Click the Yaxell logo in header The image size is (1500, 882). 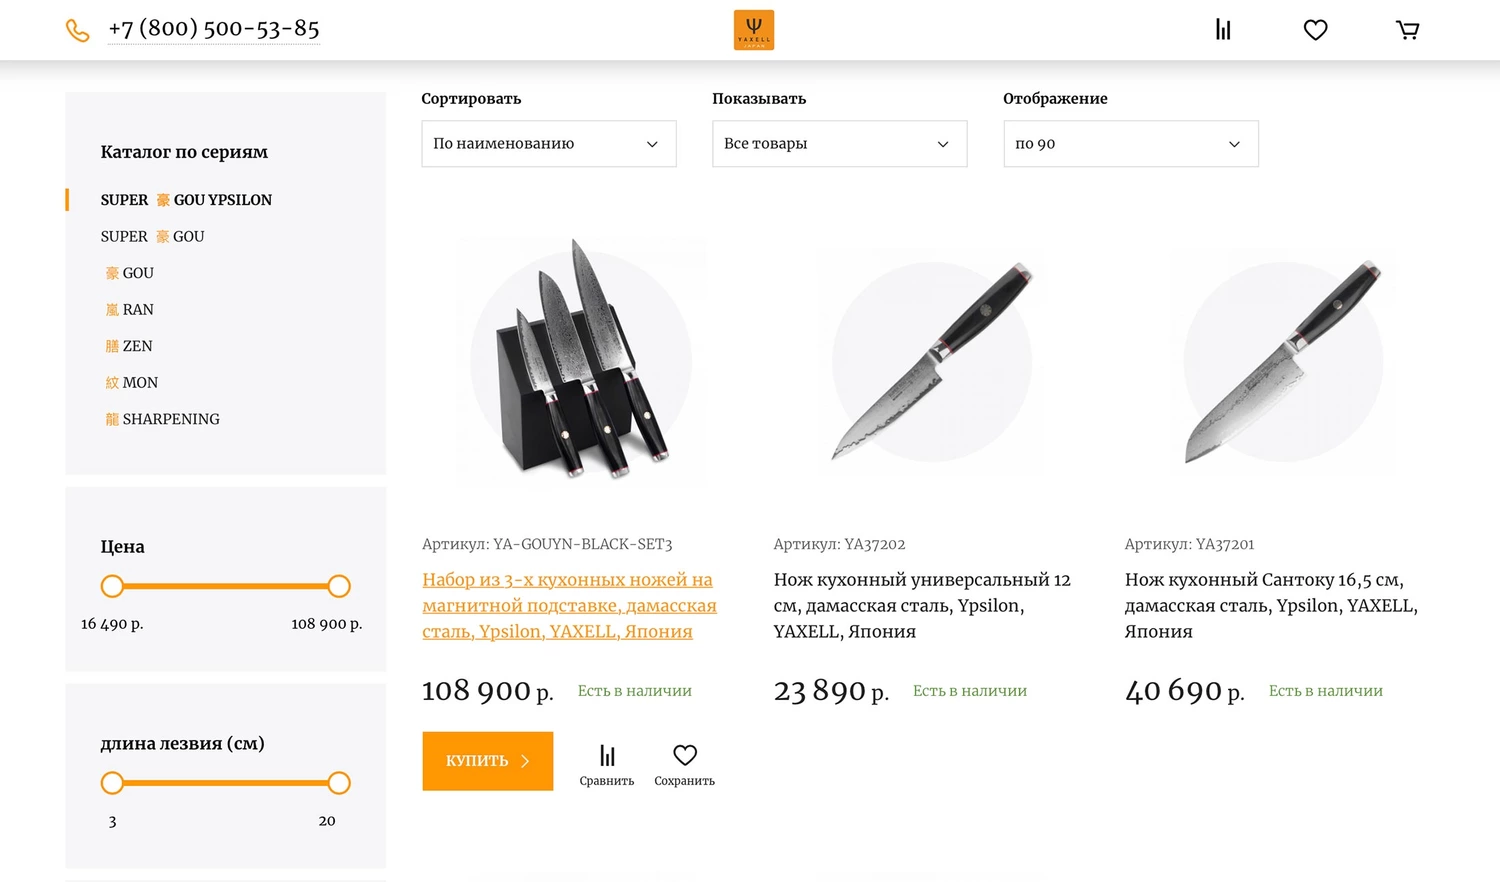click(753, 30)
